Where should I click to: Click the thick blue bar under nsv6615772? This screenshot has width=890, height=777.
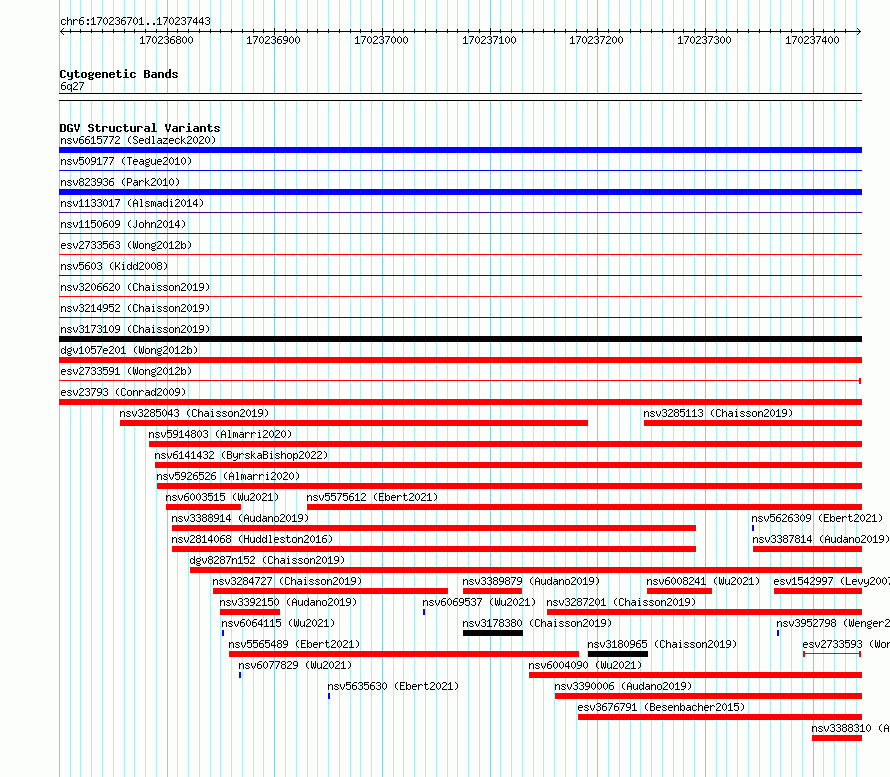[x=460, y=150]
